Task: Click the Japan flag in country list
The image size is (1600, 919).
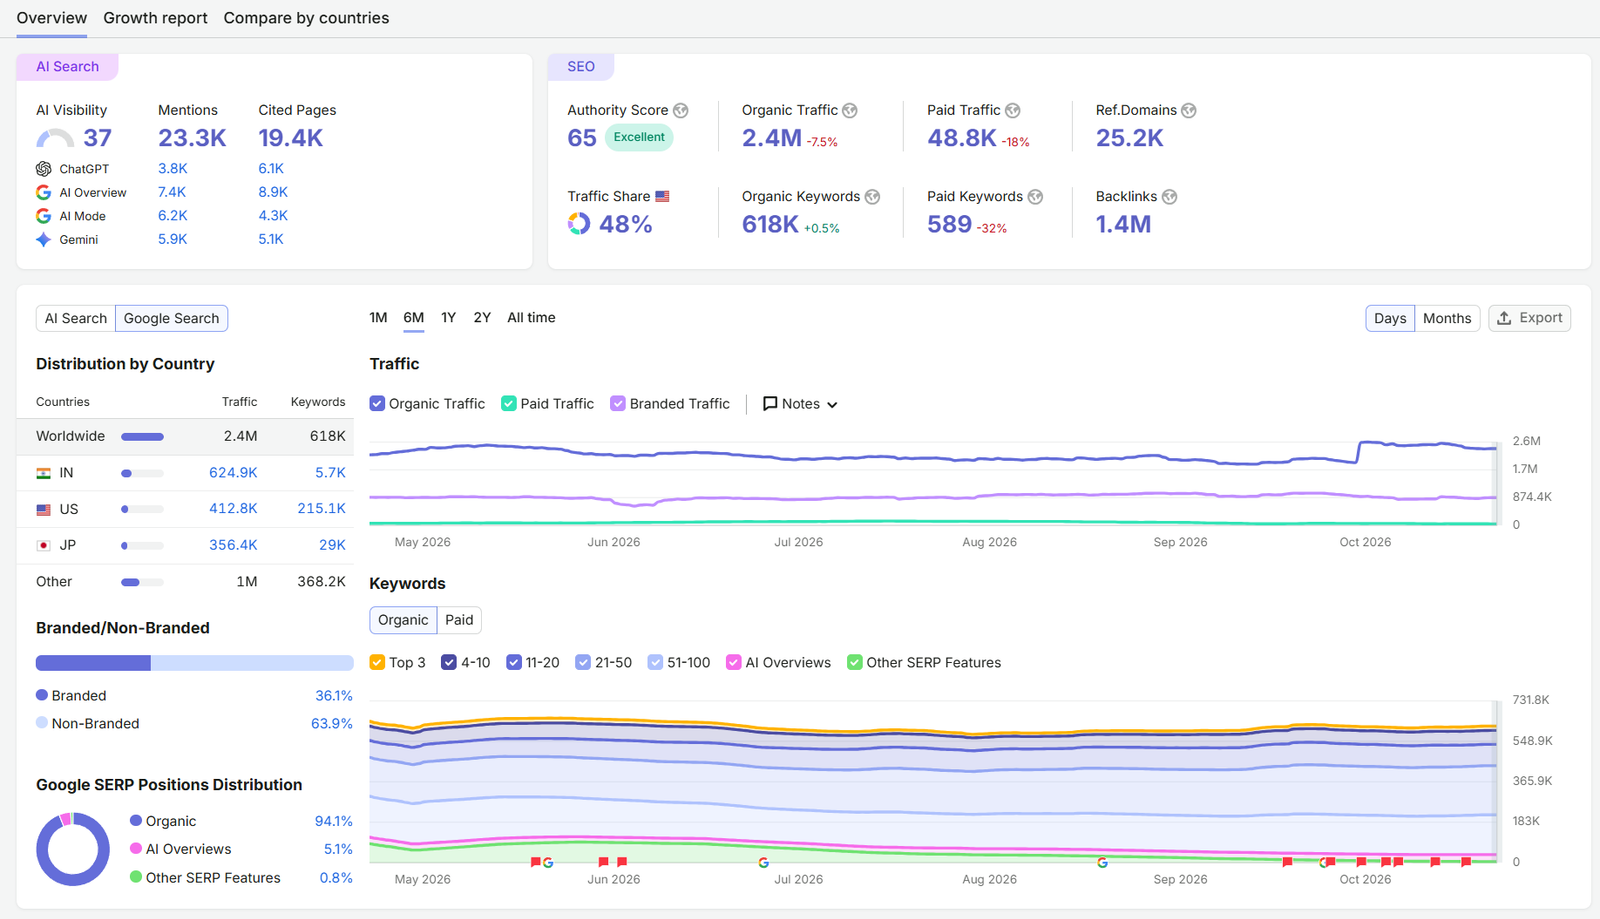Action: pos(44,546)
